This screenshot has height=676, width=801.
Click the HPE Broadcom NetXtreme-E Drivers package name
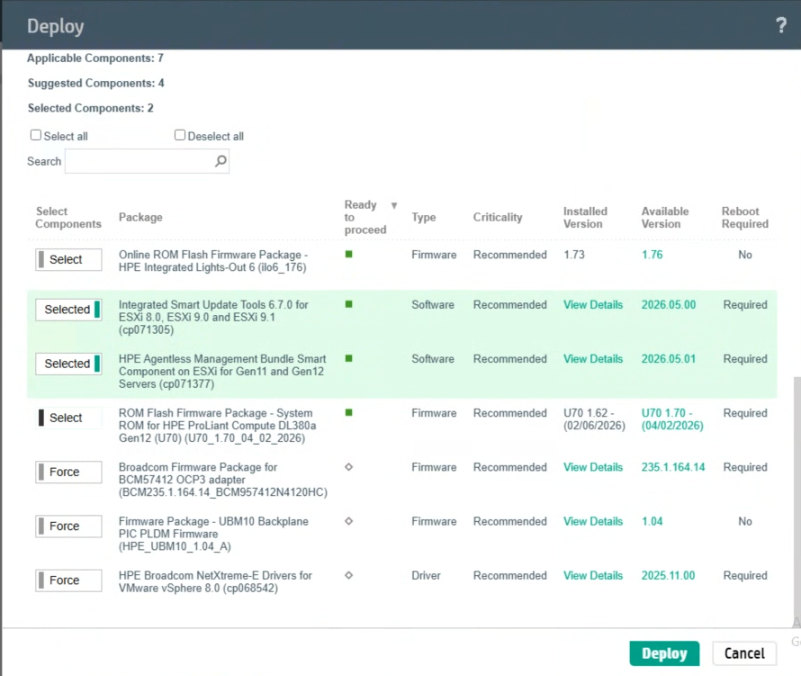tap(215, 581)
